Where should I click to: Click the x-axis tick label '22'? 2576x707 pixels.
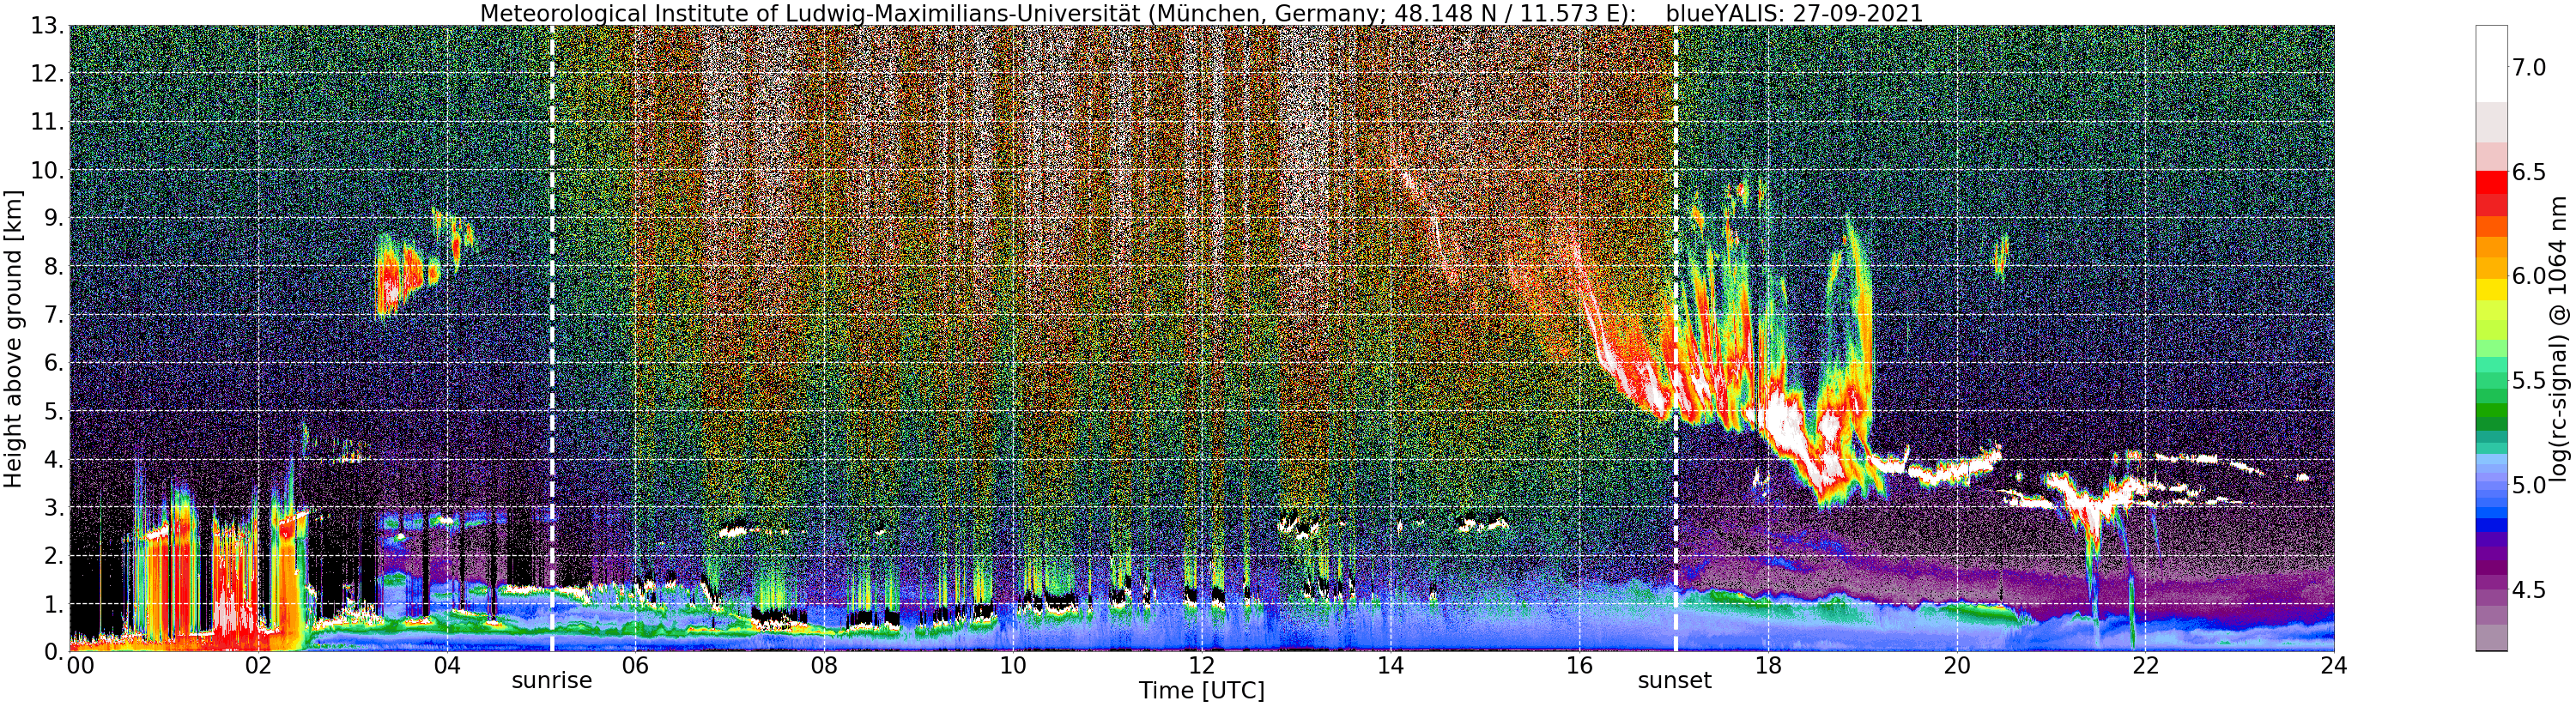(2145, 666)
